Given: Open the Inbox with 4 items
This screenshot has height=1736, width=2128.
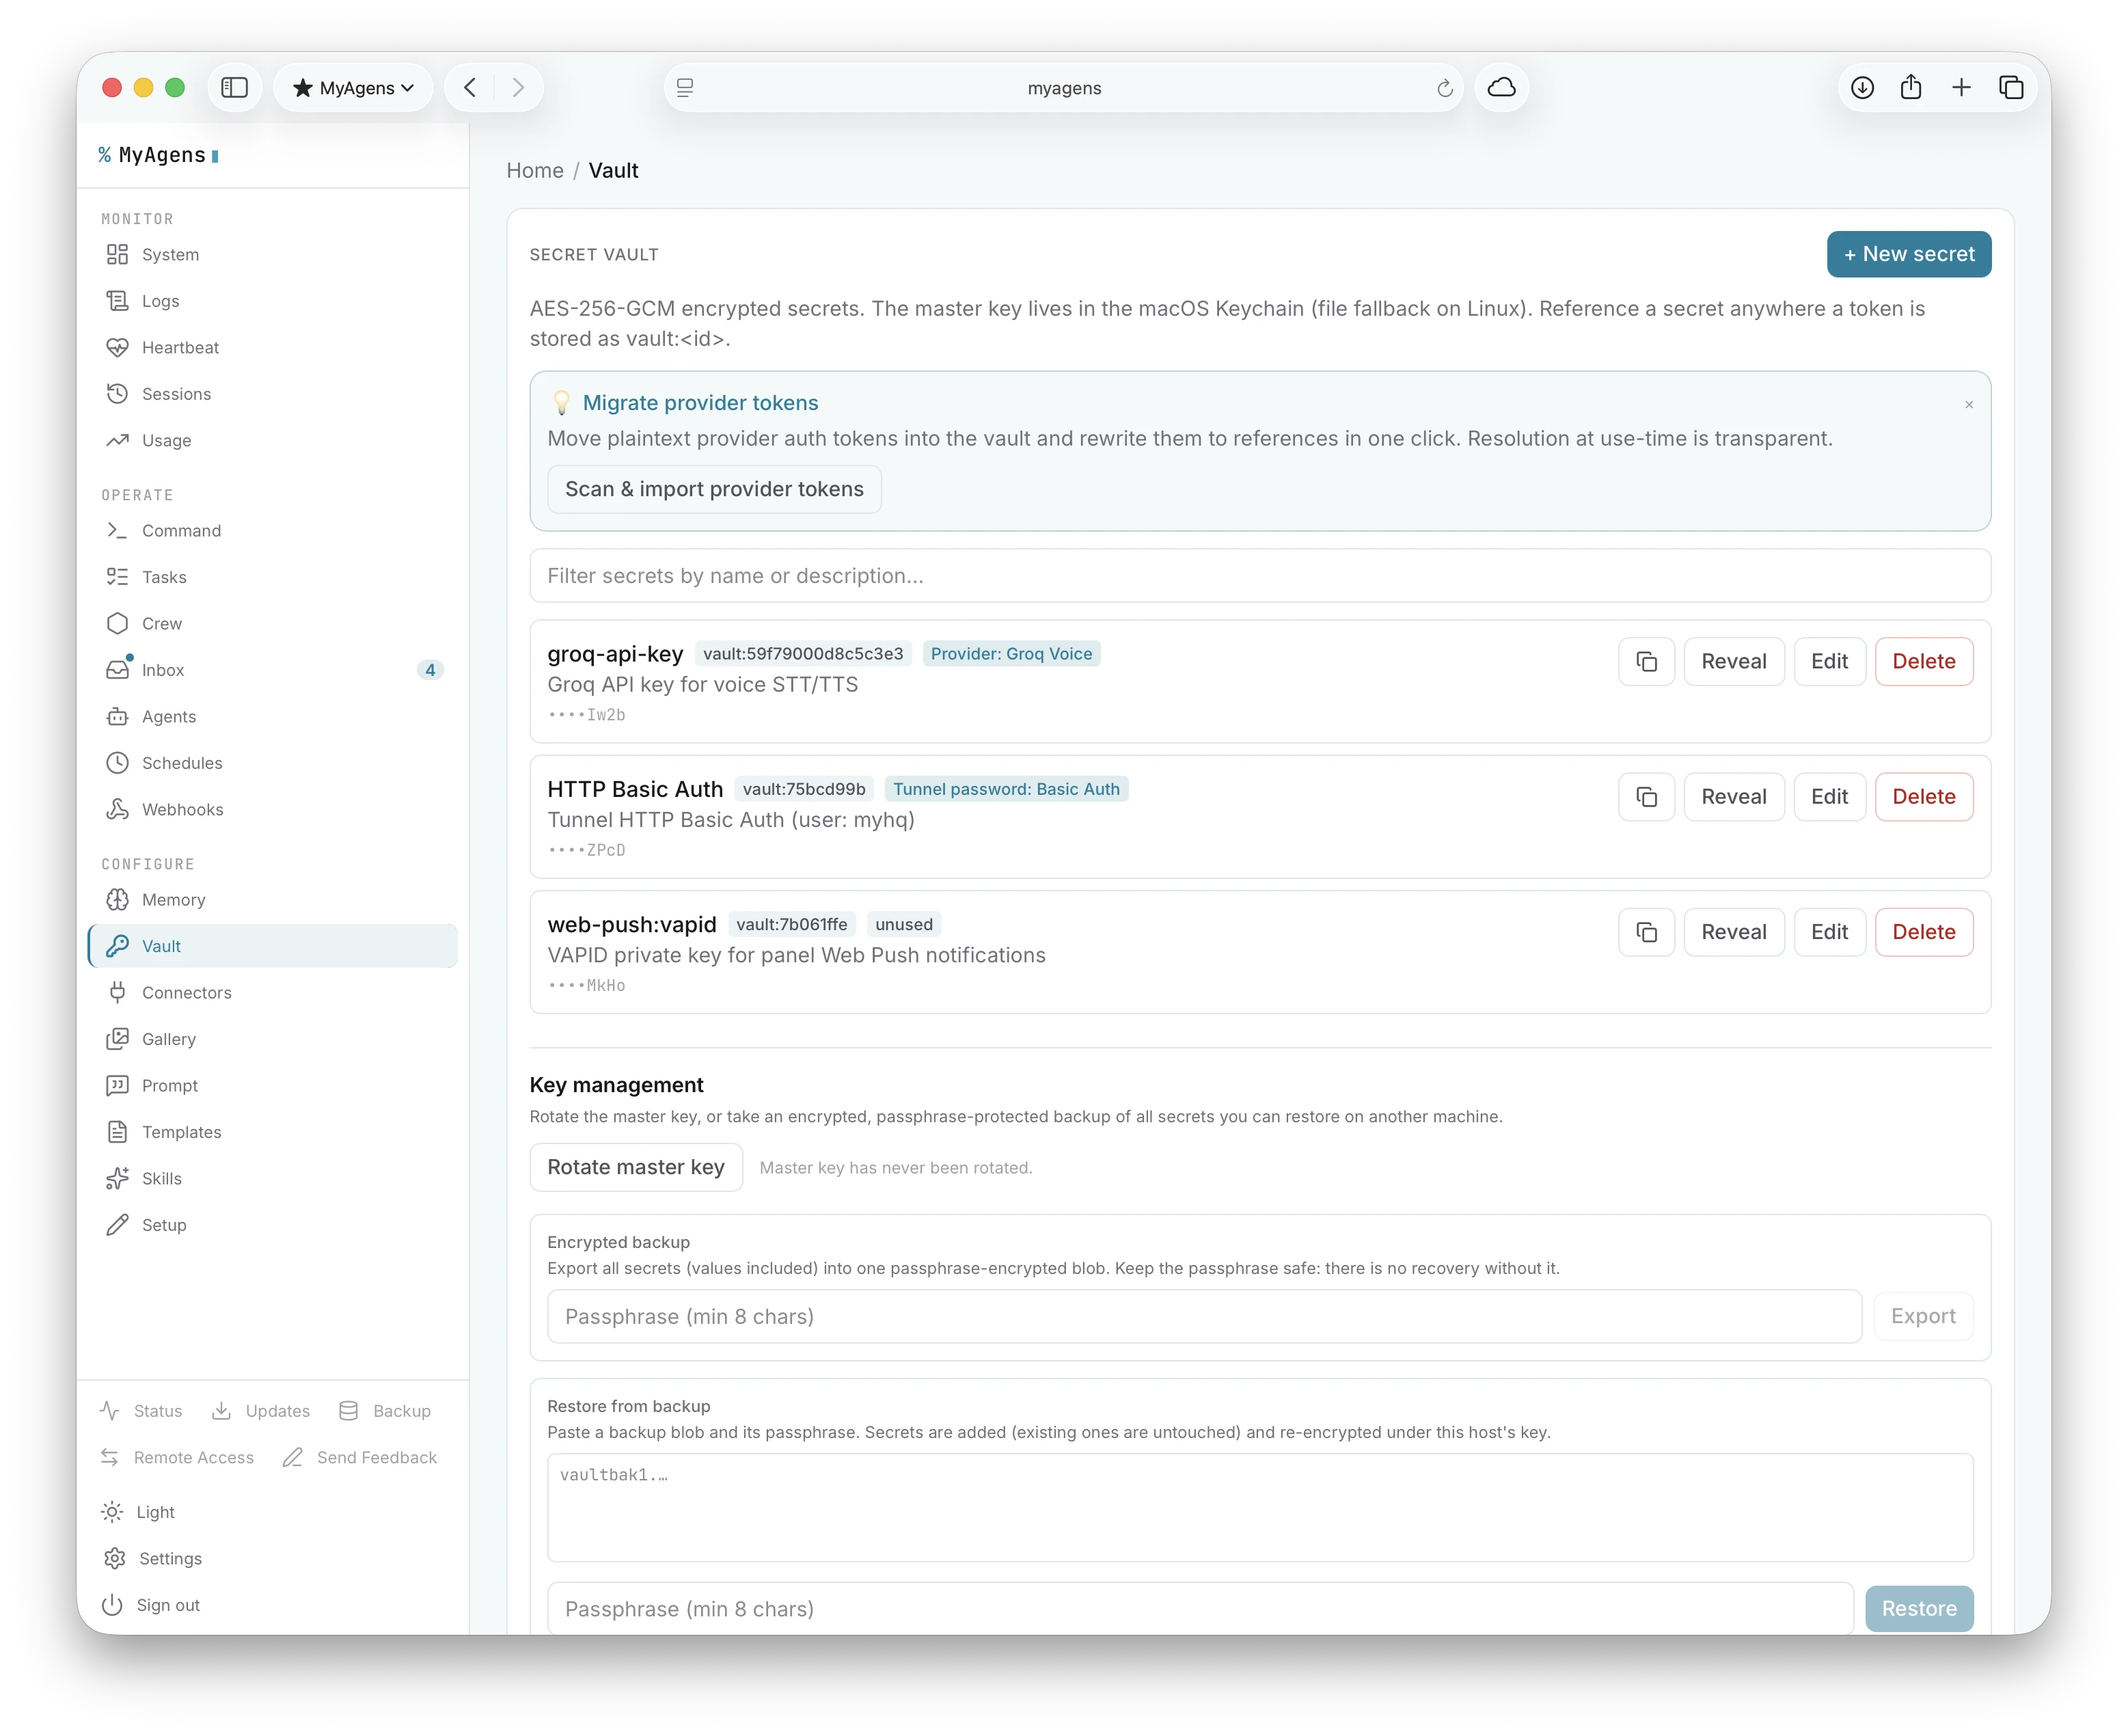Looking at the screenshot, I should point(272,670).
